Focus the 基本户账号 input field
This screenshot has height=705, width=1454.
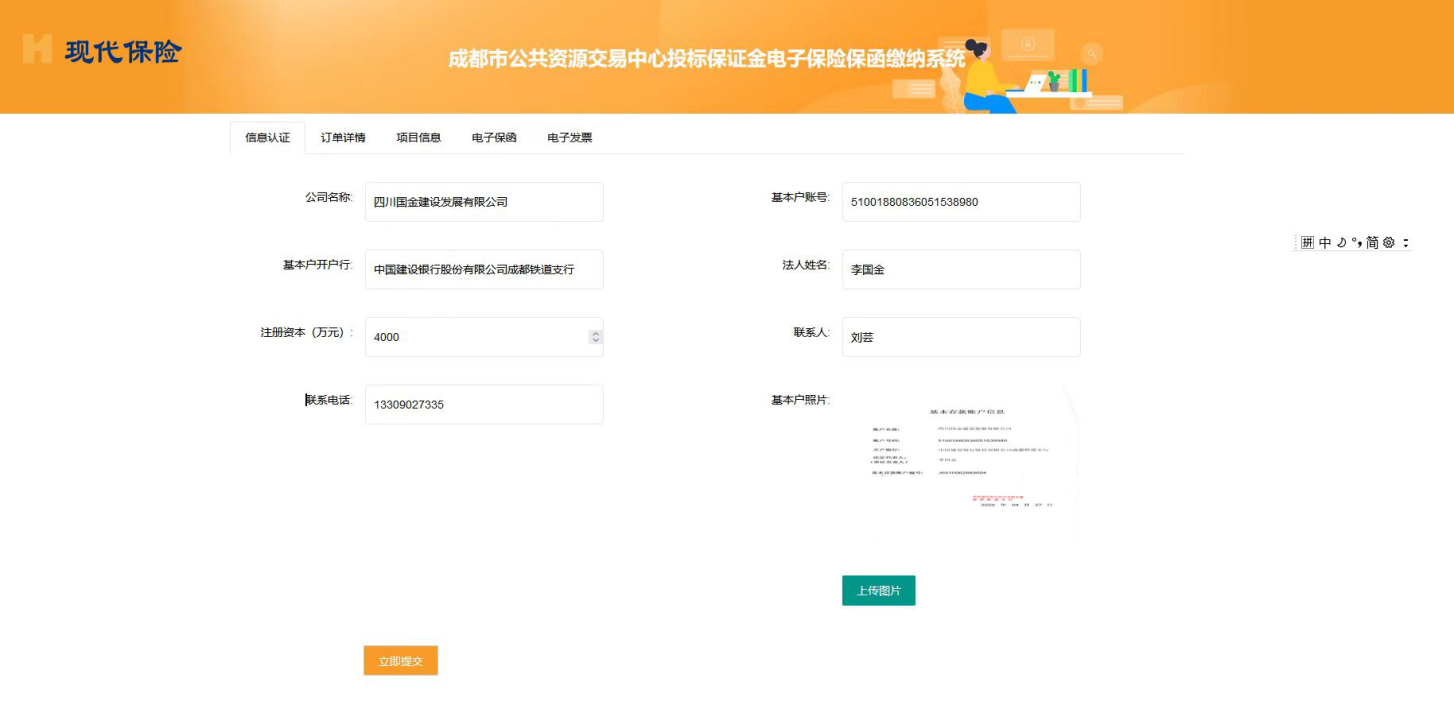960,202
